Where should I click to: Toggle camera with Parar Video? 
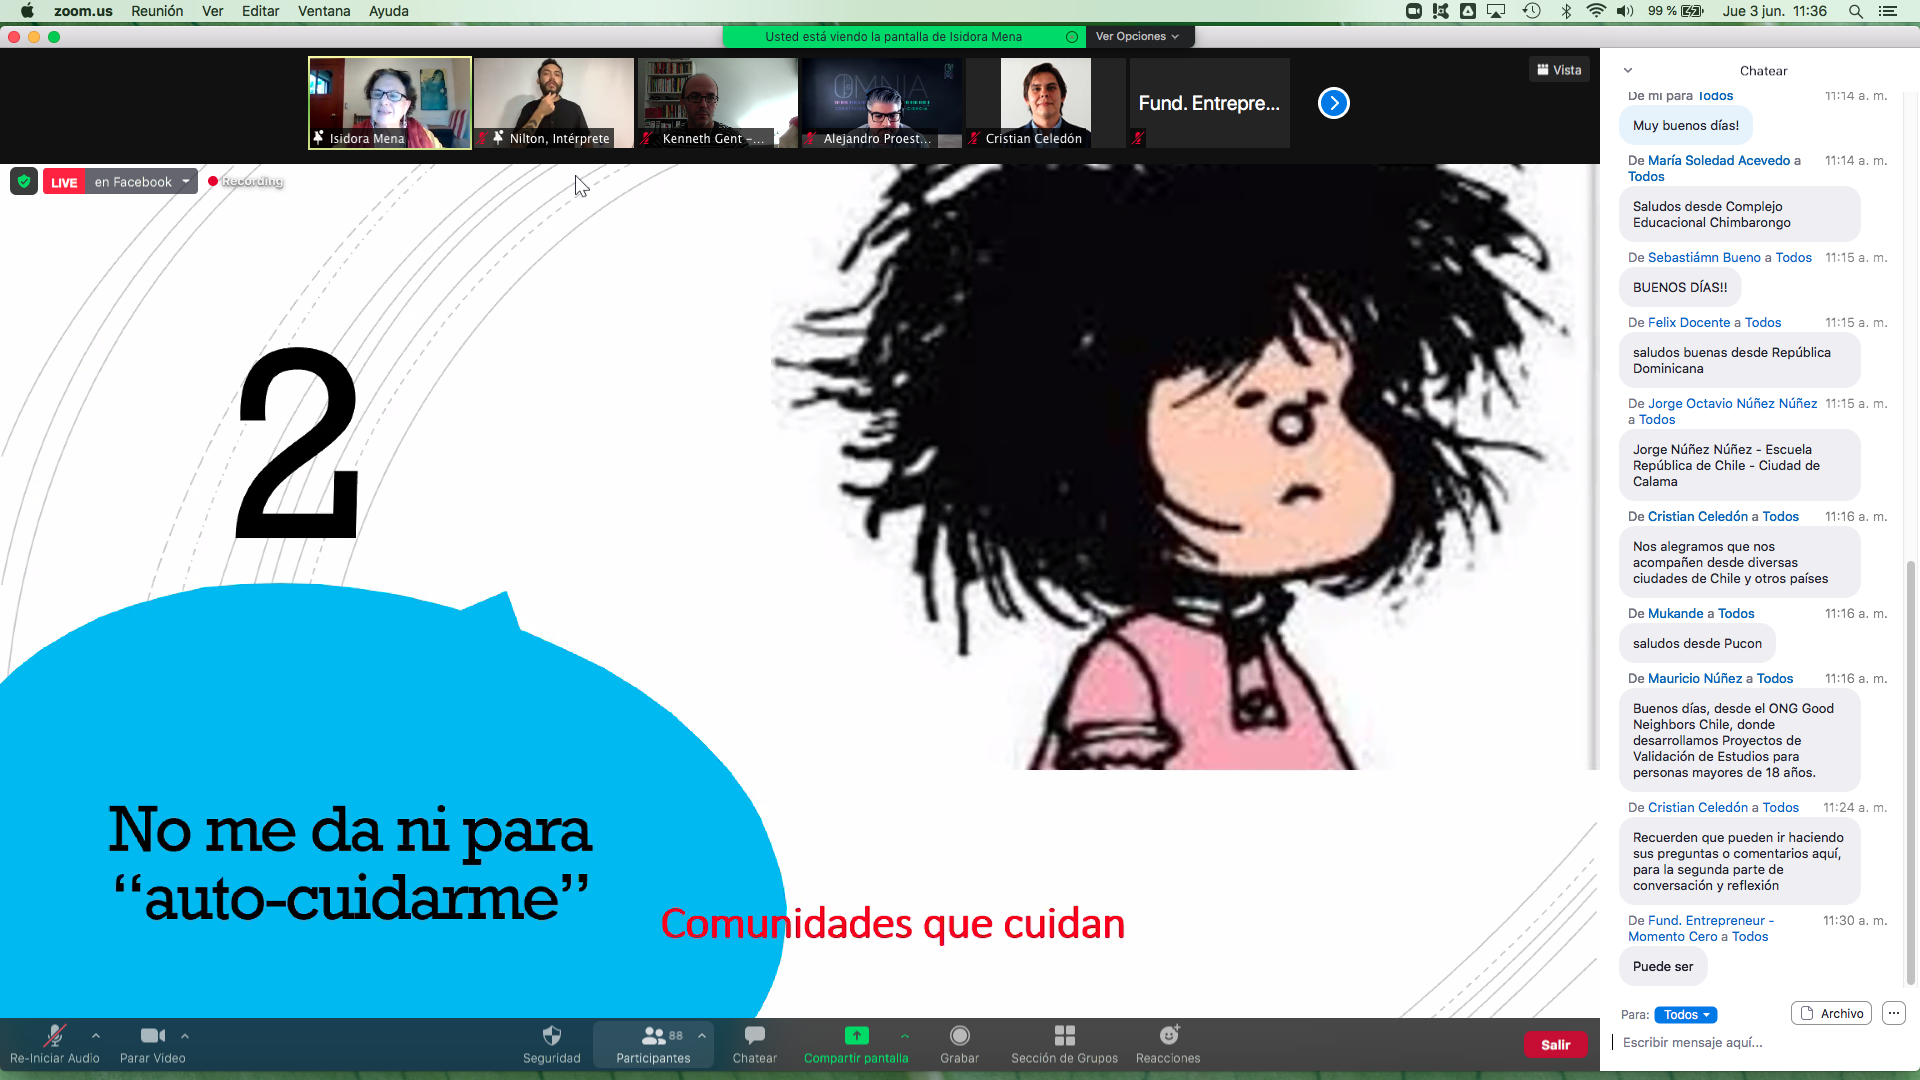click(x=152, y=1036)
